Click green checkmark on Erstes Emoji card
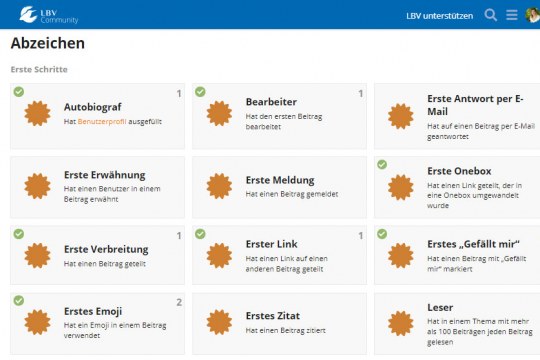 [x=19, y=300]
